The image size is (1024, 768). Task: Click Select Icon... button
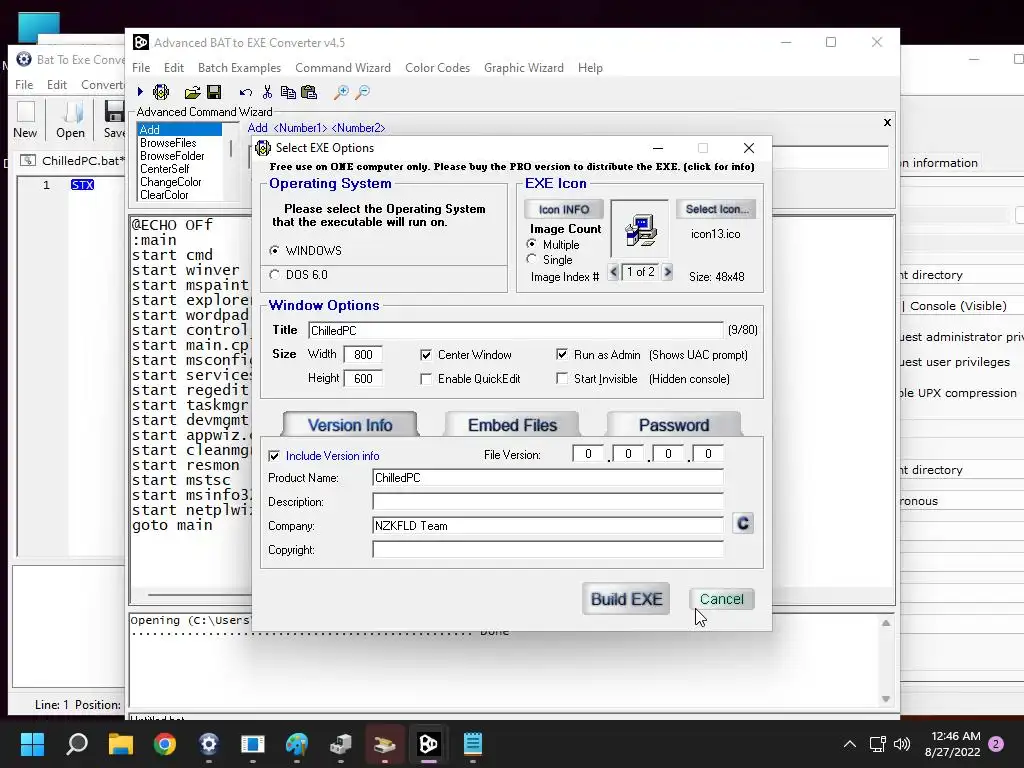[716, 209]
